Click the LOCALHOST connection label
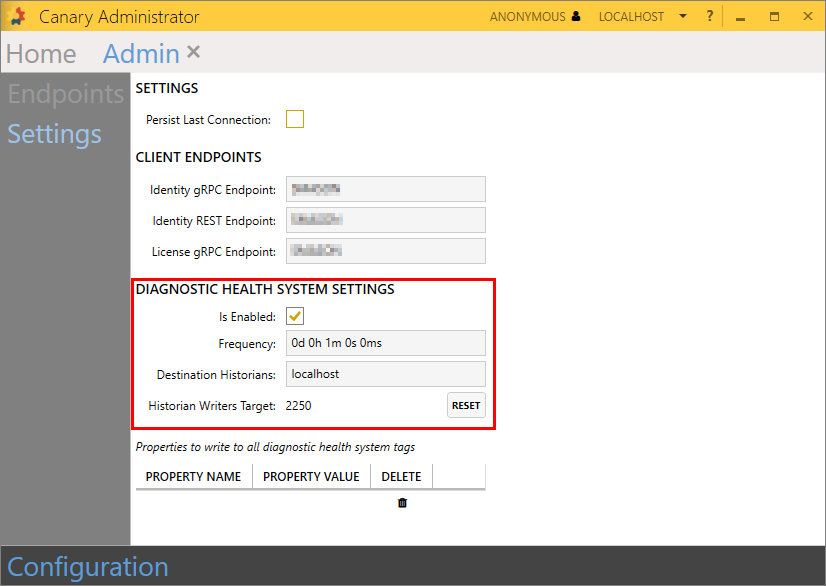This screenshot has height=586, width=826. click(631, 16)
